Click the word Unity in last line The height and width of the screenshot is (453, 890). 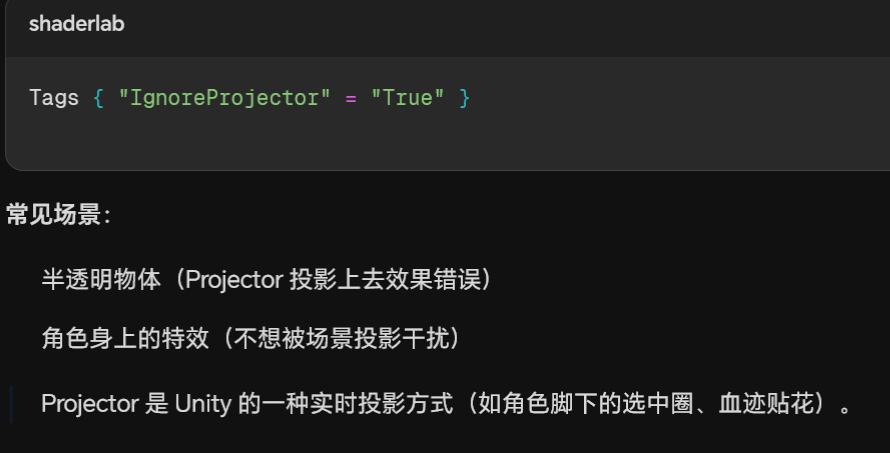point(203,404)
